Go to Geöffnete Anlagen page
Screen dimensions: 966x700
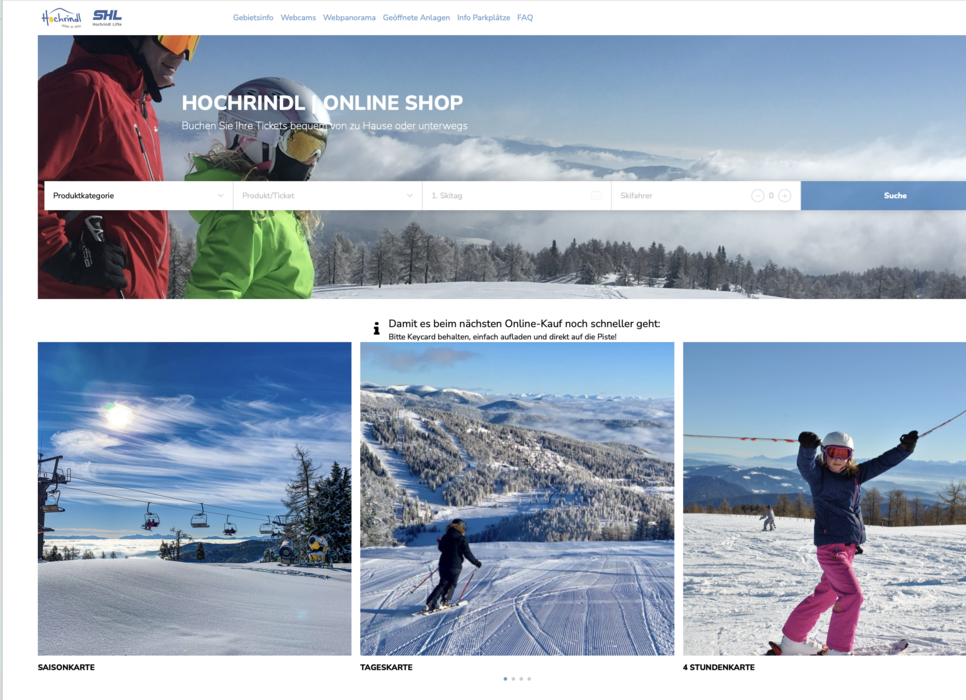click(416, 17)
